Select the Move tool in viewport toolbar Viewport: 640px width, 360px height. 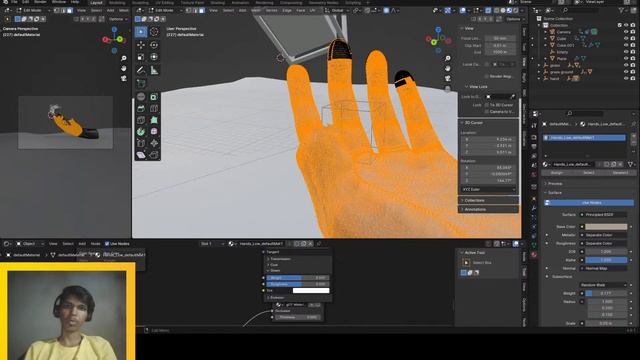click(x=141, y=45)
